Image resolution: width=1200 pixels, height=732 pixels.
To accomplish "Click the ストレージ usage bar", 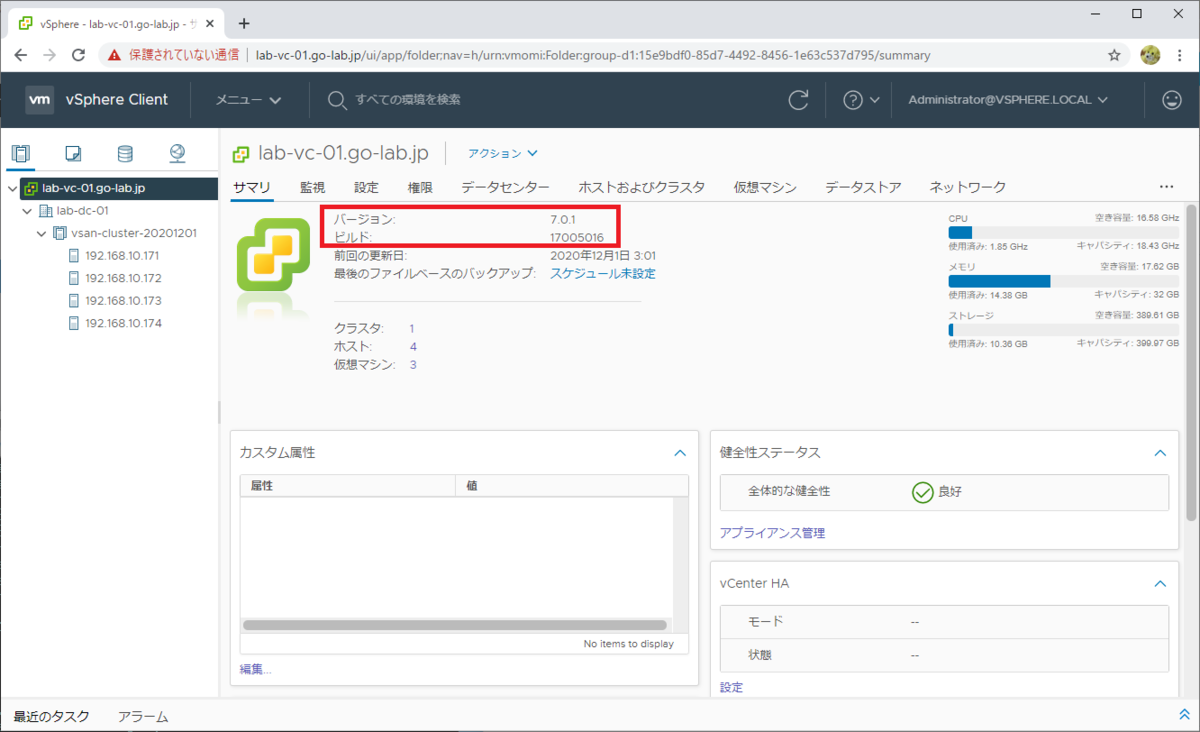I will click(1063, 330).
